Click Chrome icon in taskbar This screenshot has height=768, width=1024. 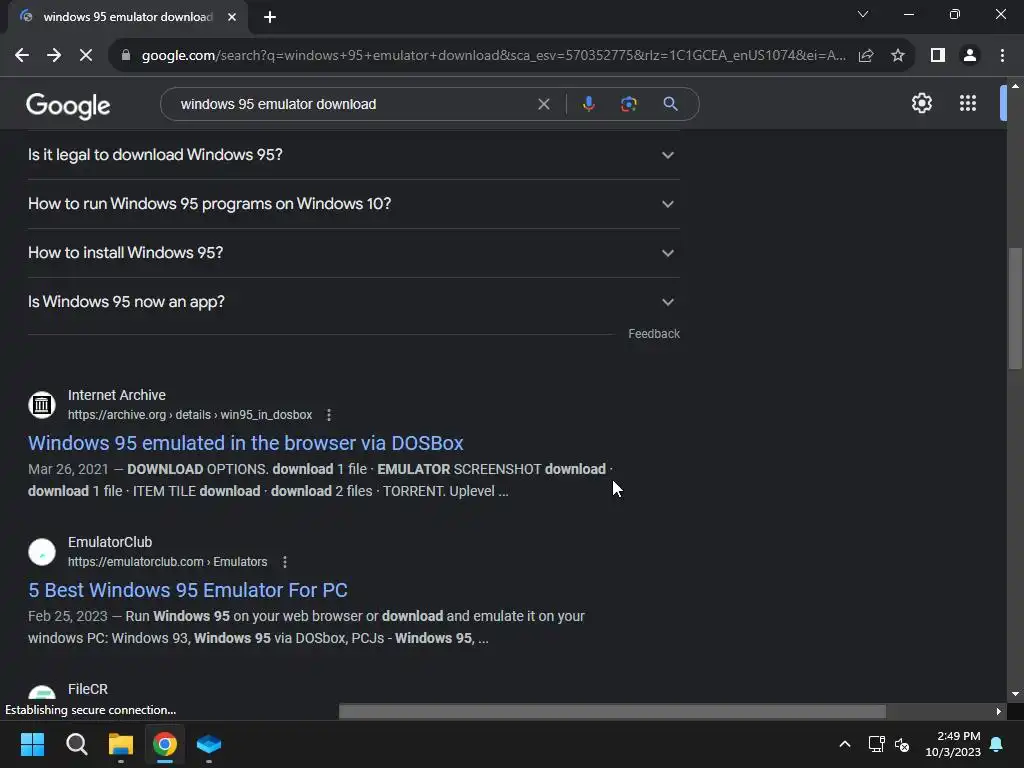(x=165, y=744)
